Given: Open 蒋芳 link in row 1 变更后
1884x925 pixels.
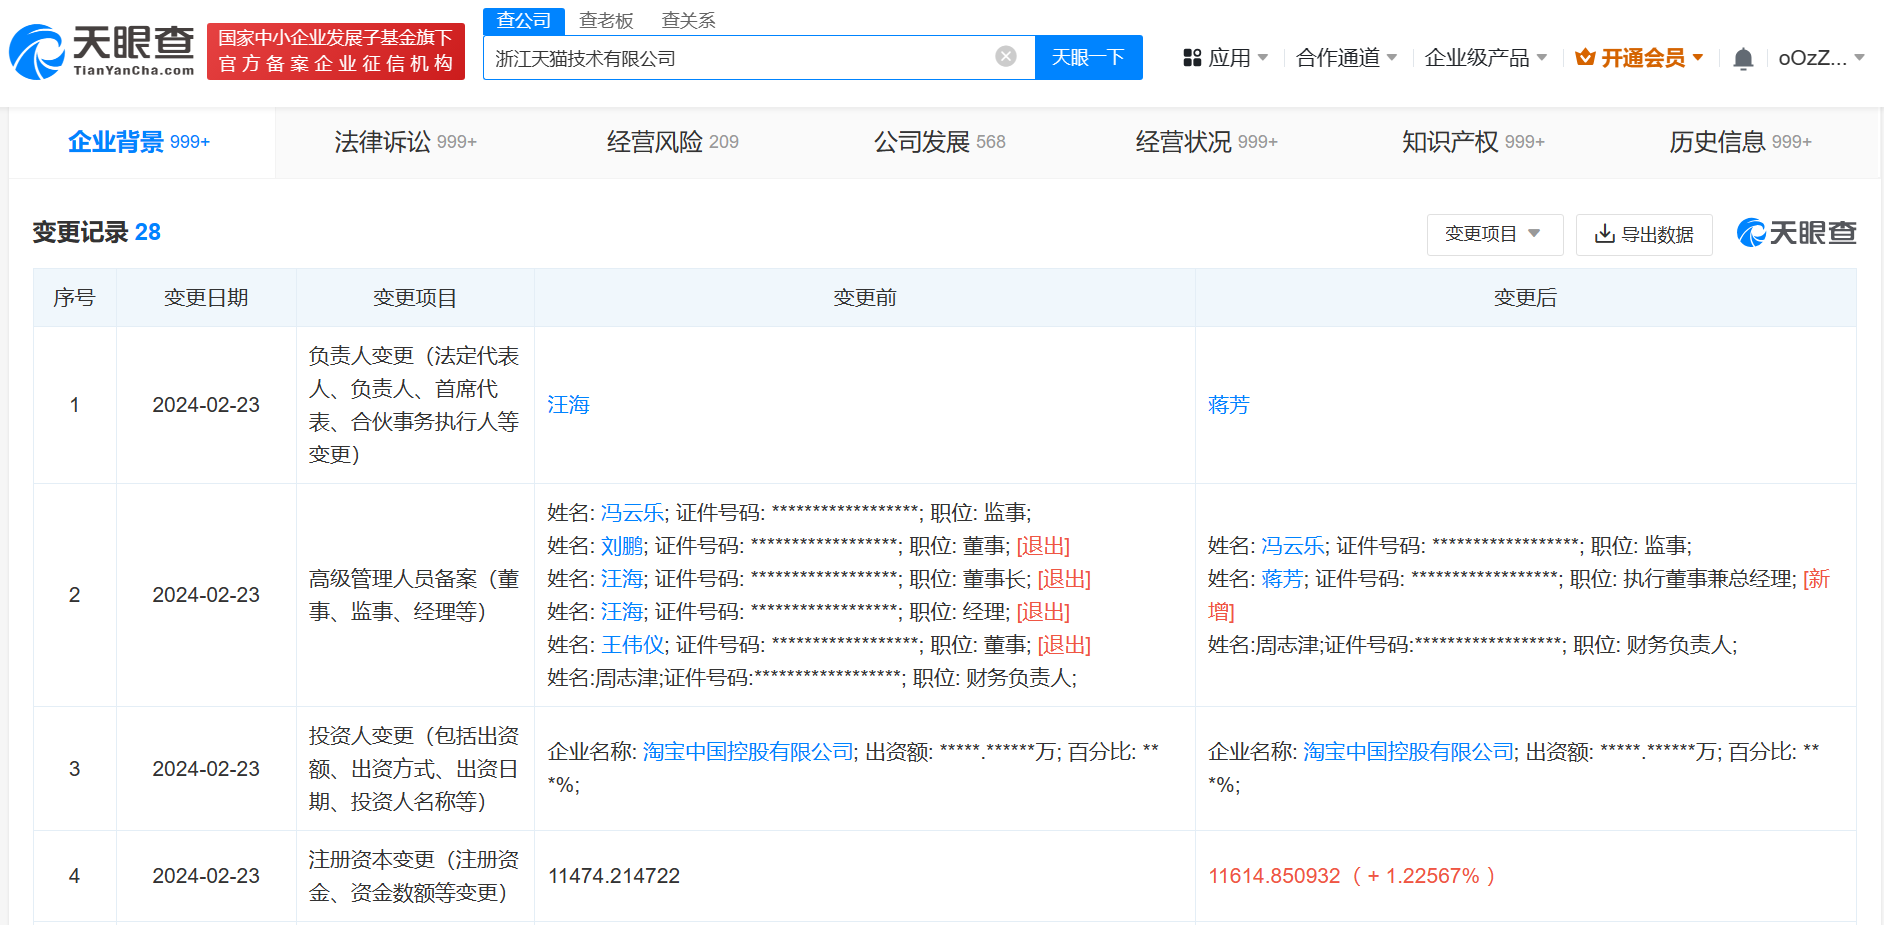Looking at the screenshot, I should click(1229, 405).
